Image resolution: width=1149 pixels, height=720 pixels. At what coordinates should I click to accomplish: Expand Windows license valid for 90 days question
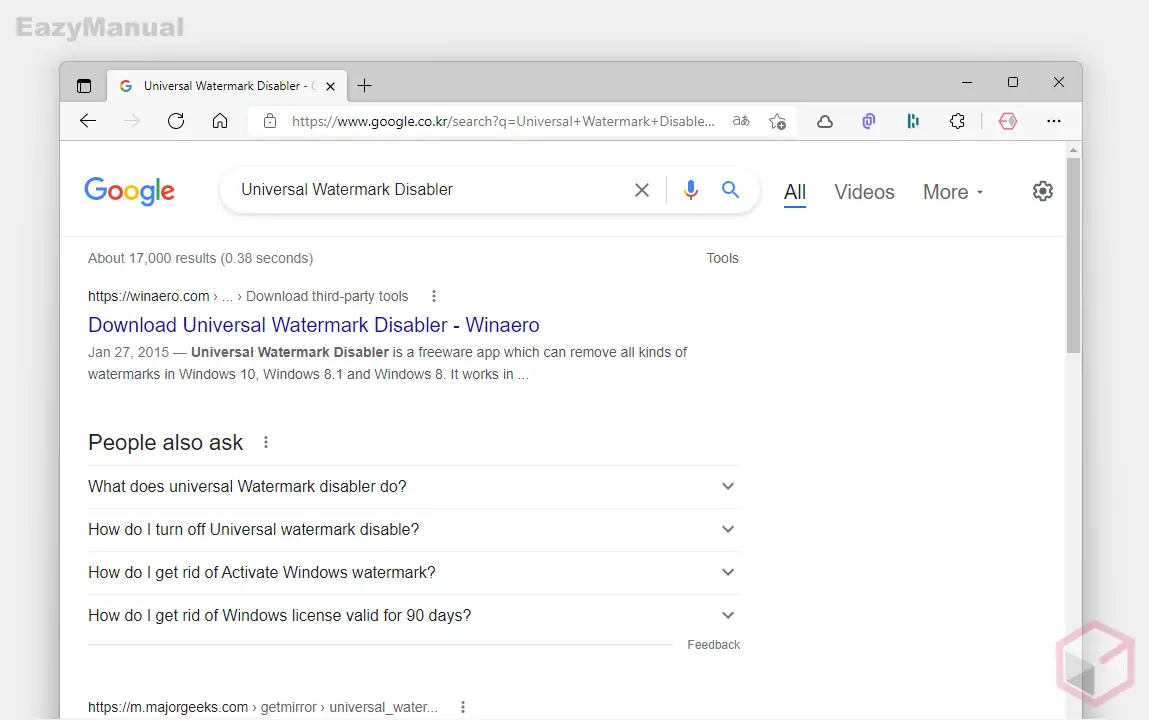(413, 615)
